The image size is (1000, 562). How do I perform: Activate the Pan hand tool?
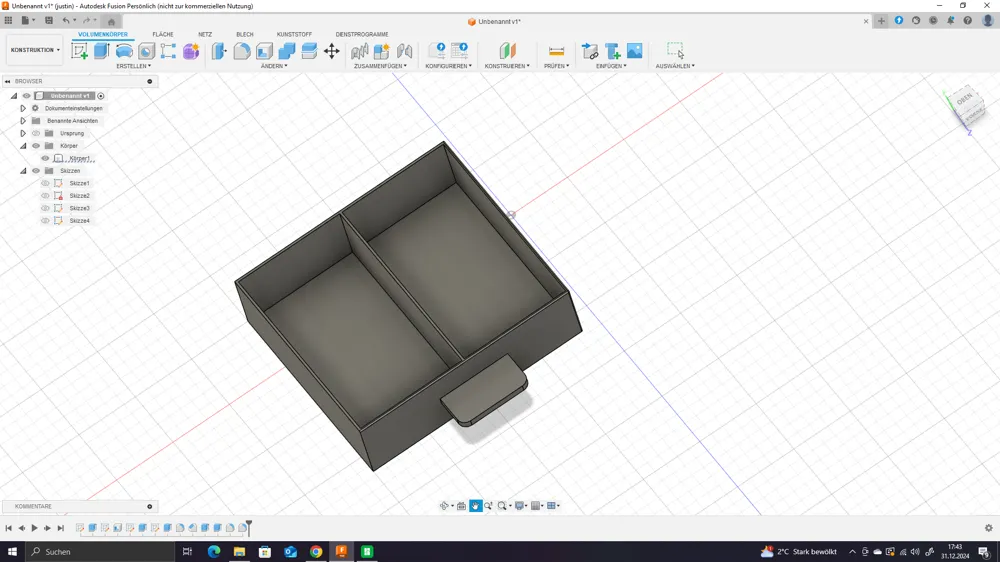pyautogui.click(x=476, y=506)
